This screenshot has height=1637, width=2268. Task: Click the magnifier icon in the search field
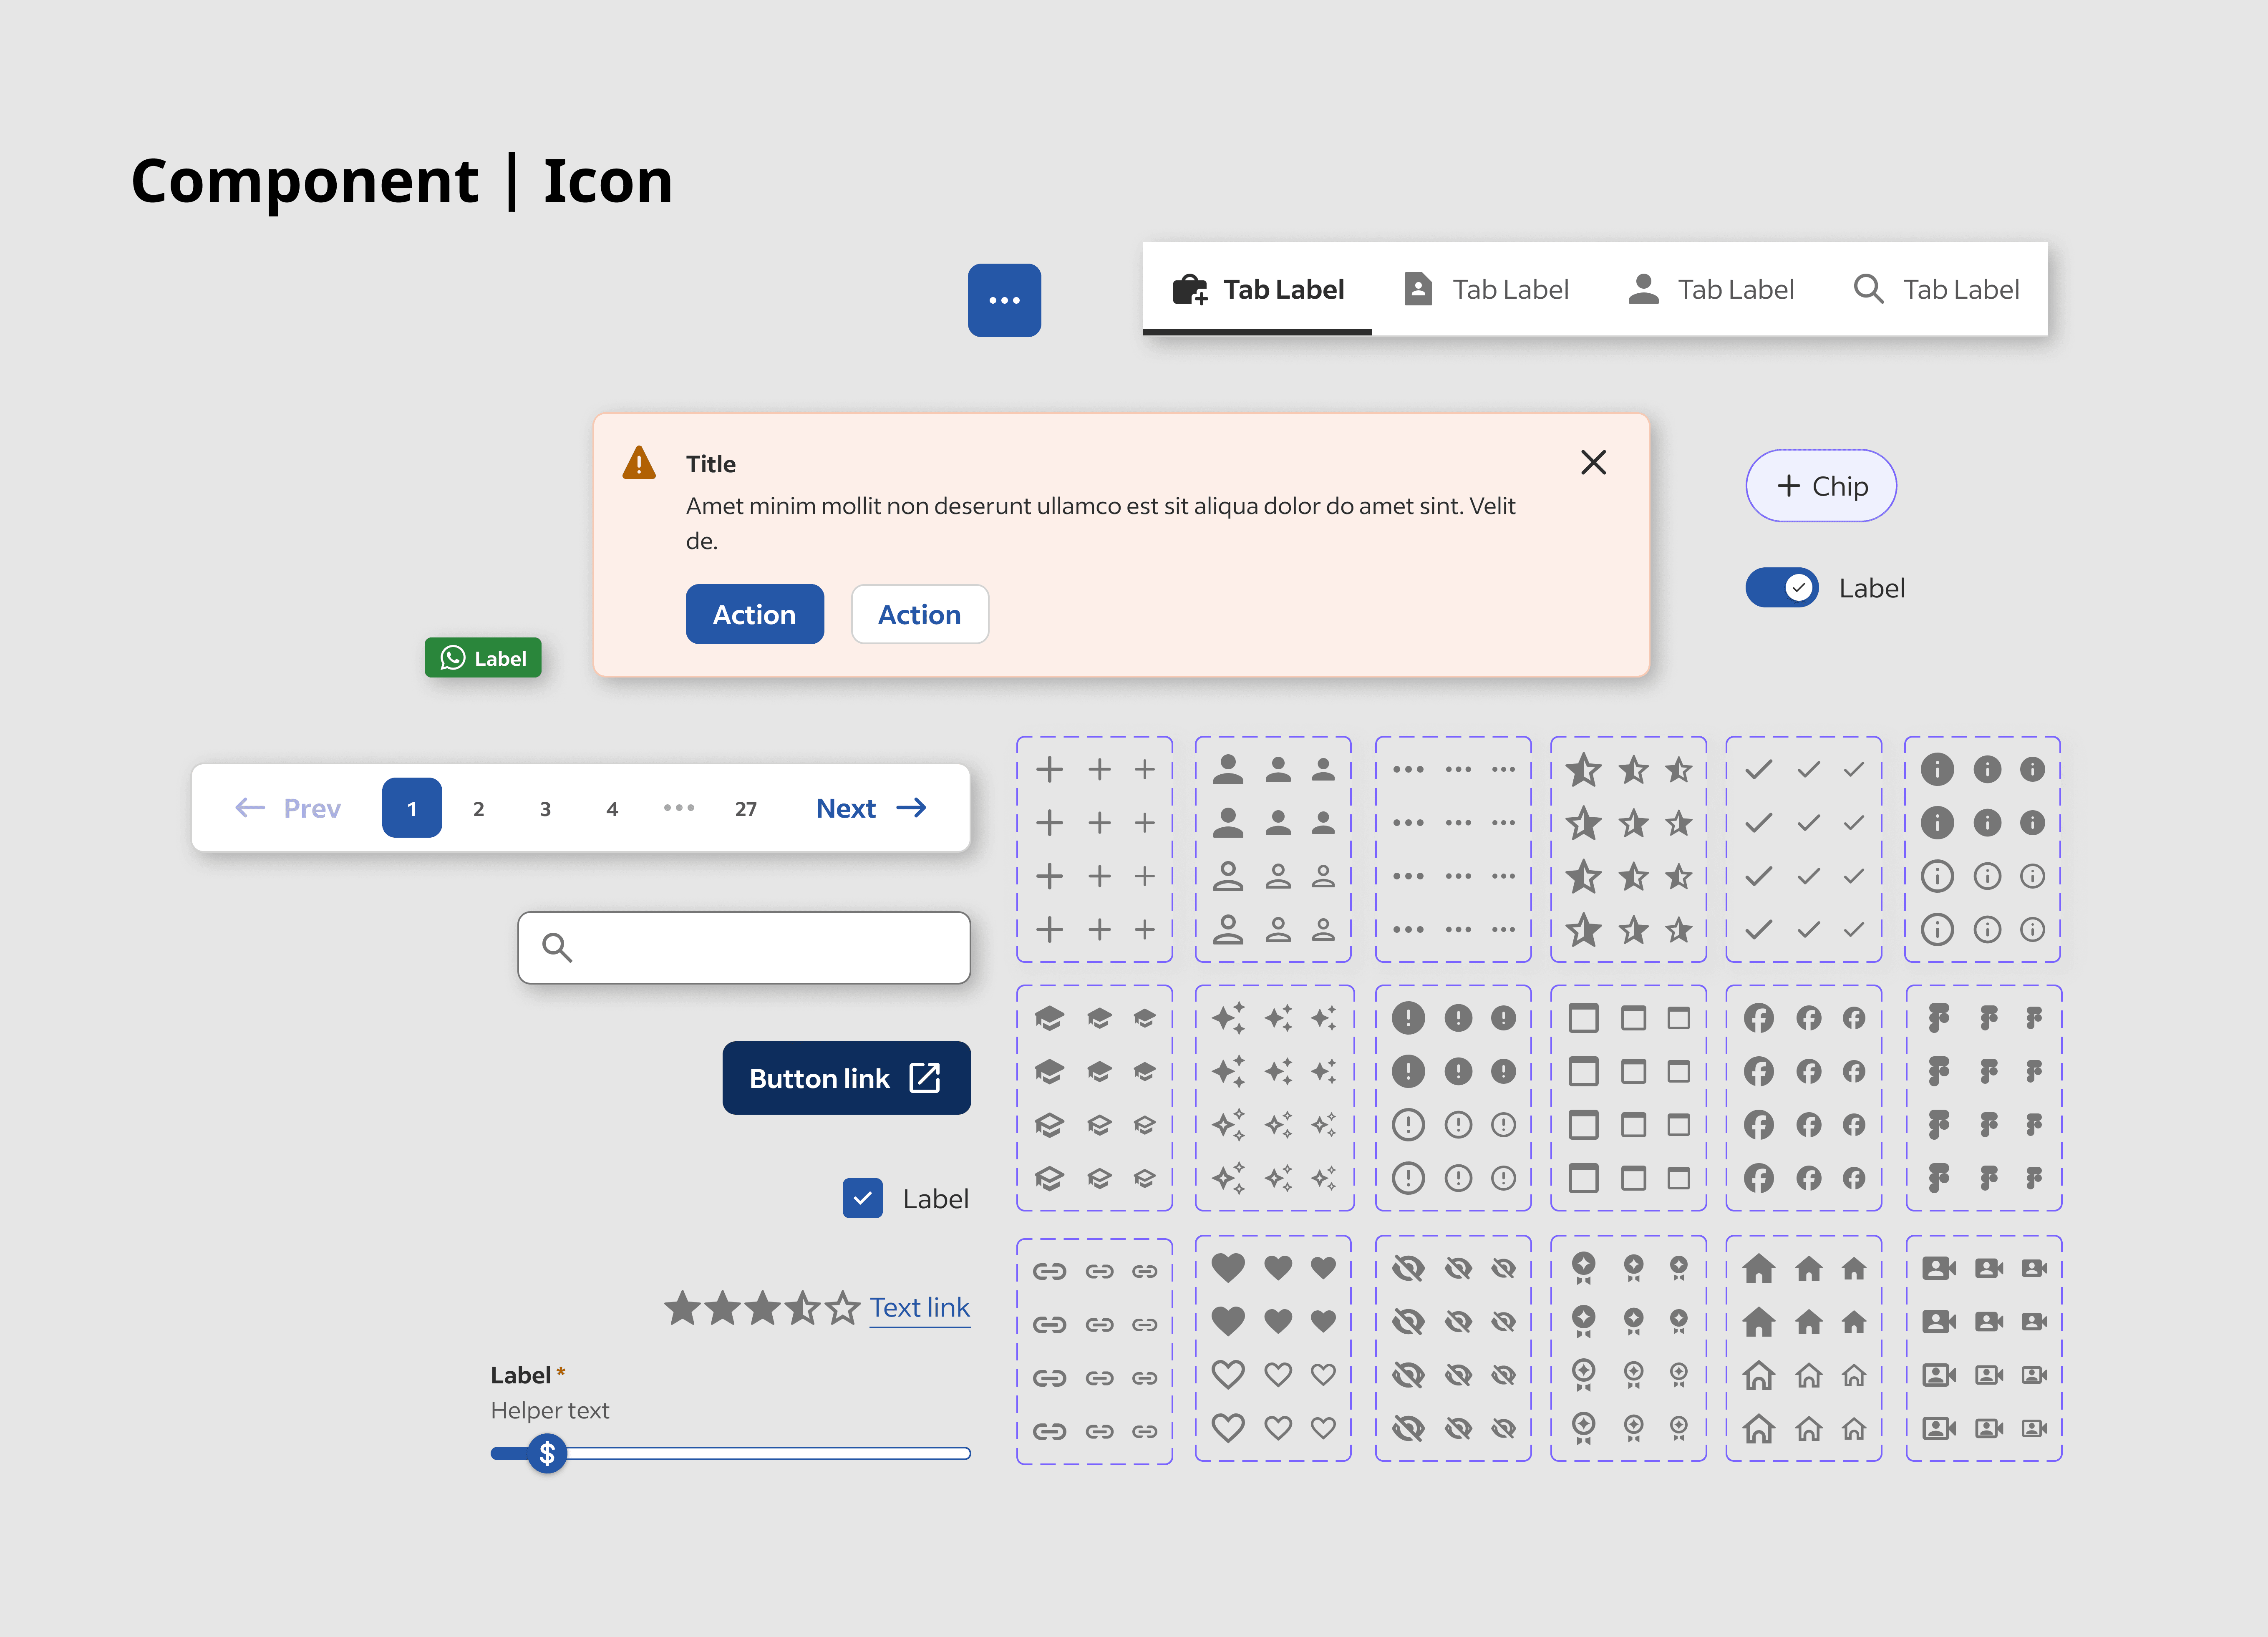556,947
